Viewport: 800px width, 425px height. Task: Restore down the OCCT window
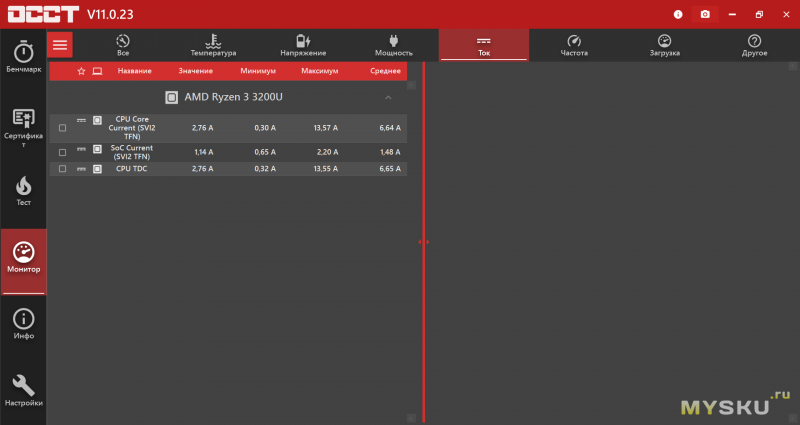point(759,14)
